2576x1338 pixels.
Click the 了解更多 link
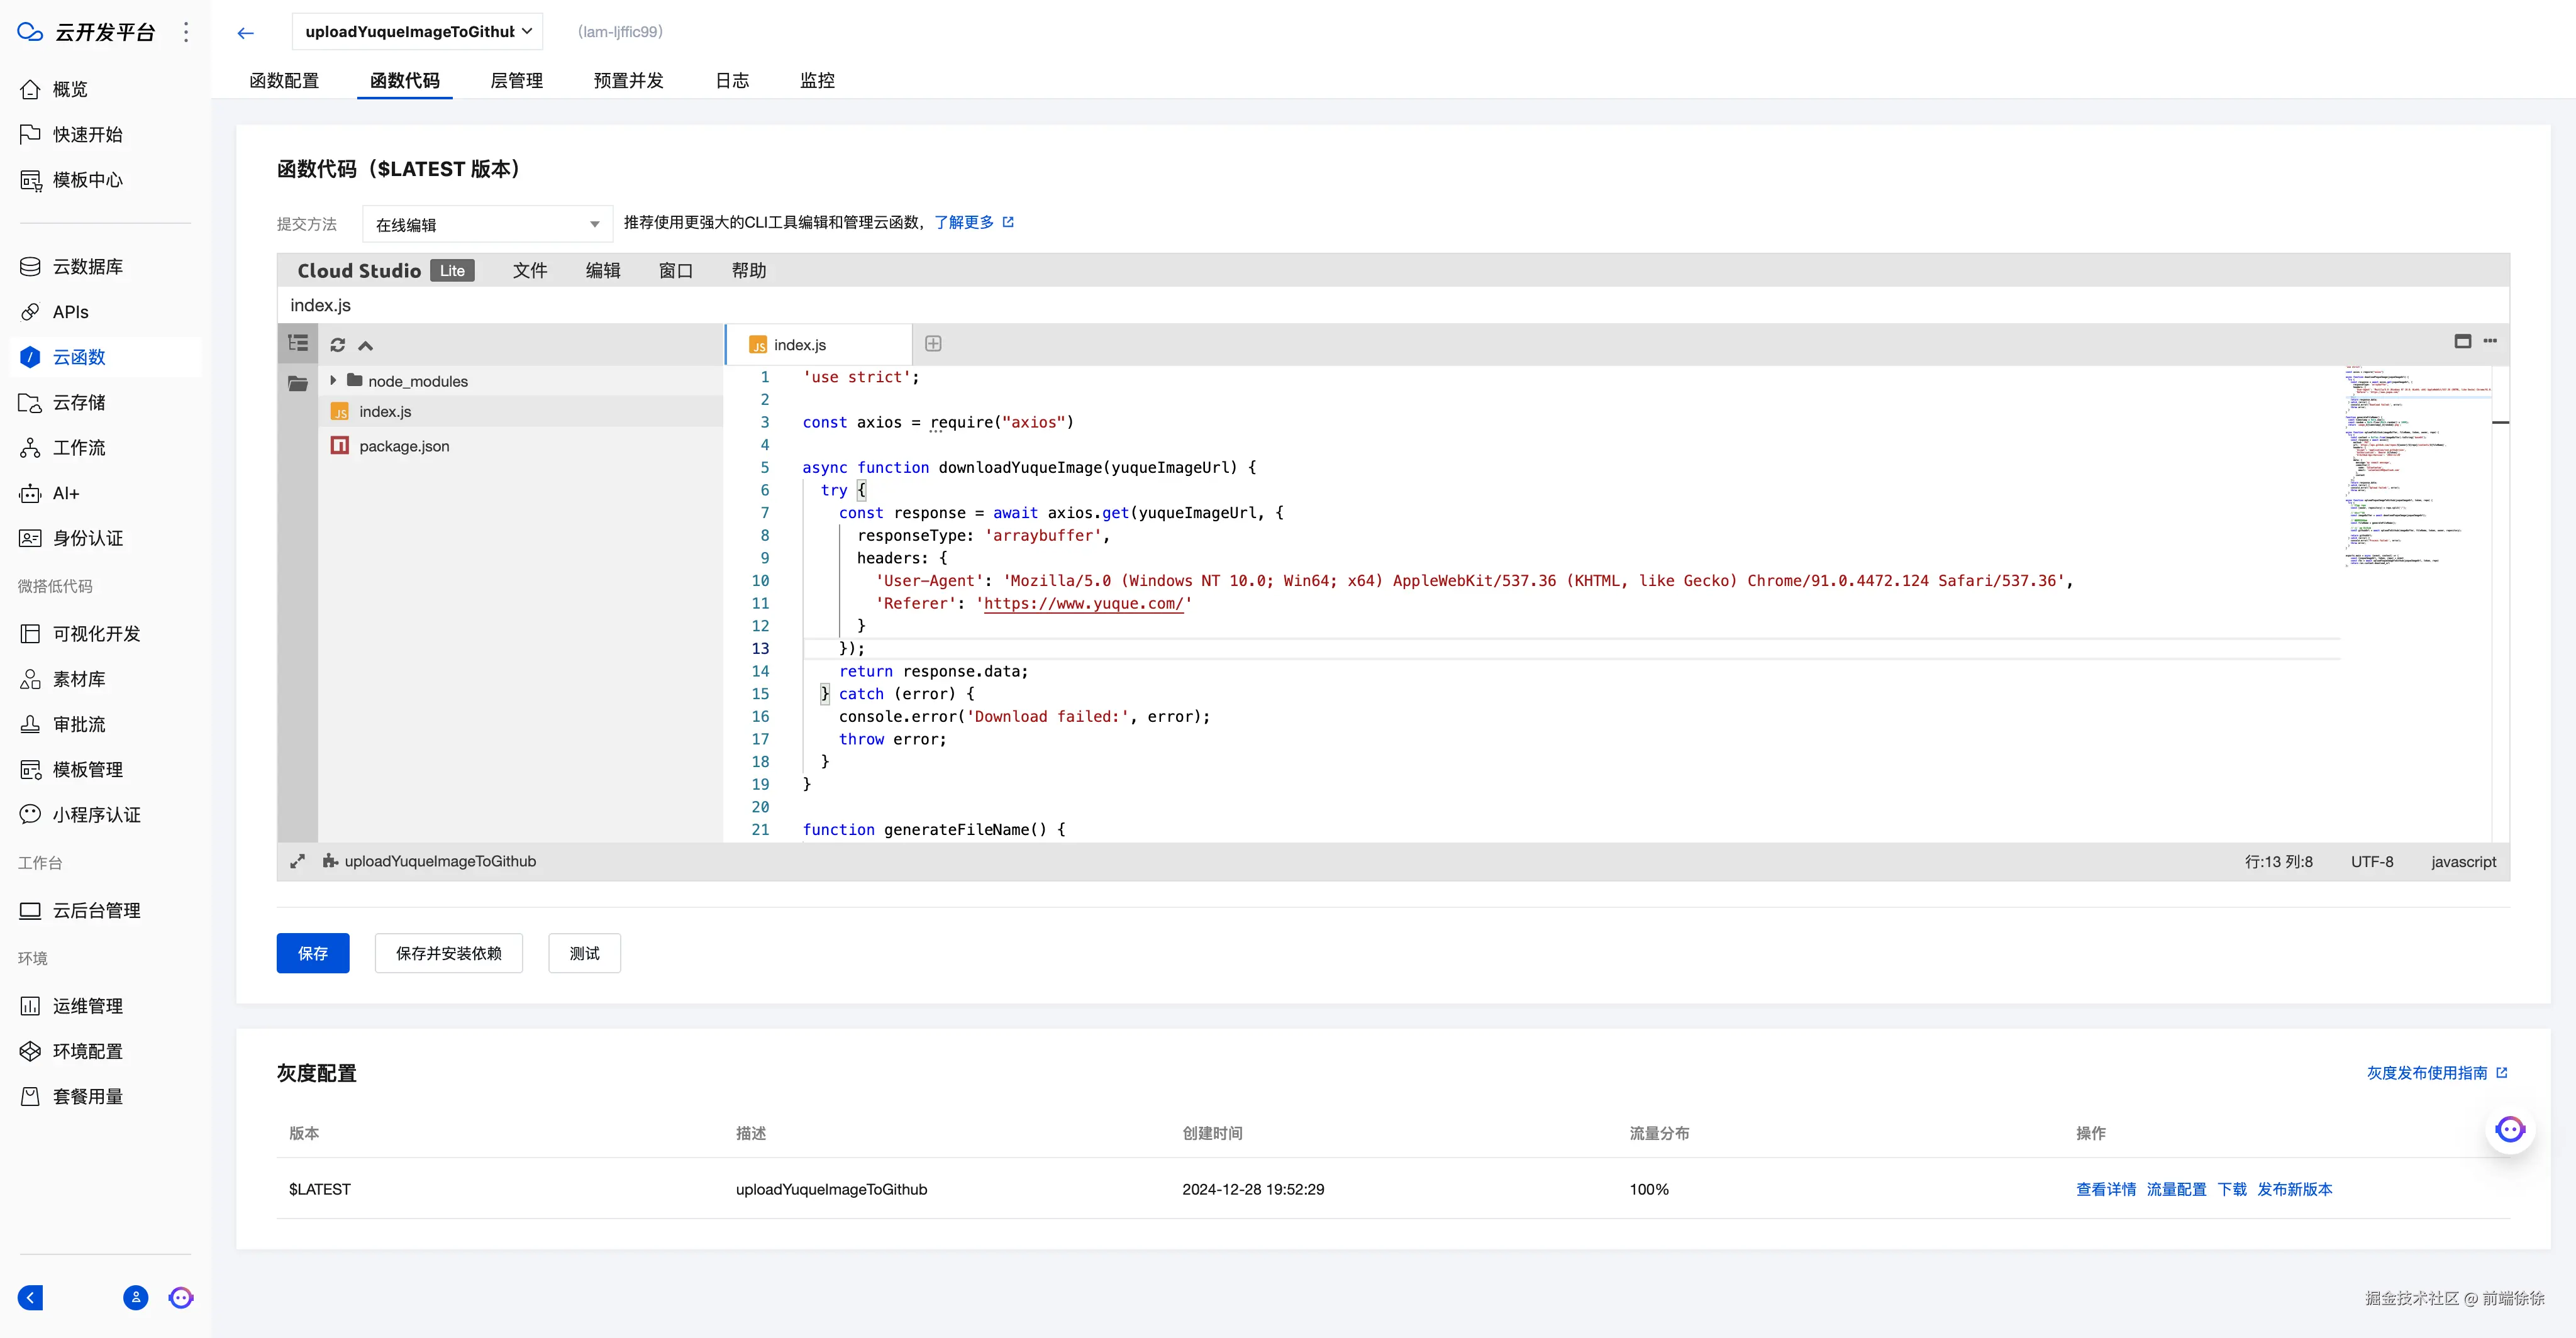coord(964,222)
